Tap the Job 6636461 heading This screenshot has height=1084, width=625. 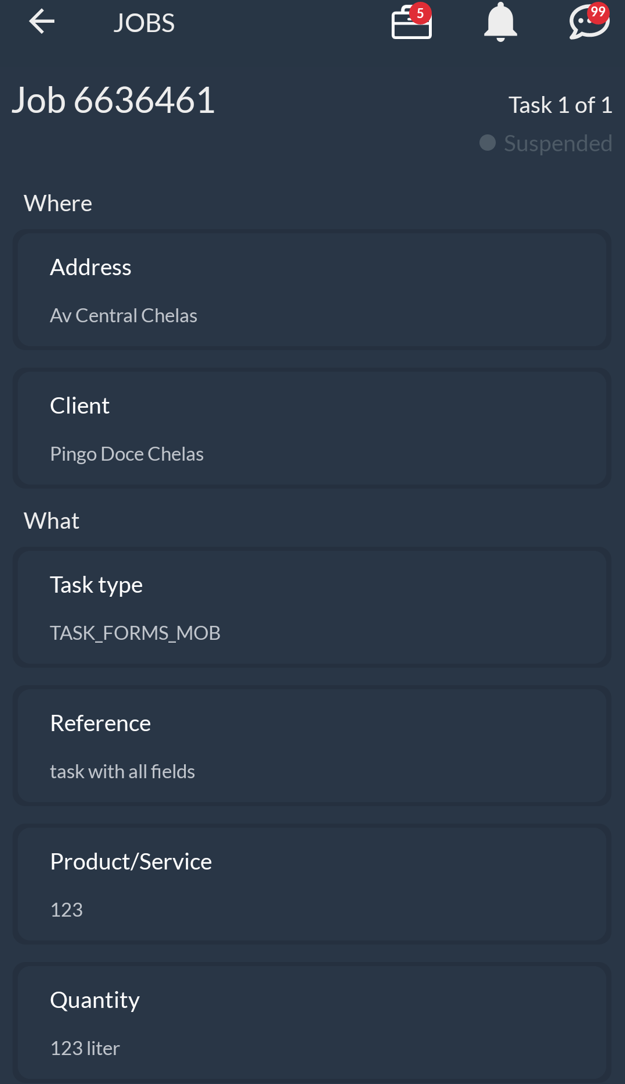112,100
